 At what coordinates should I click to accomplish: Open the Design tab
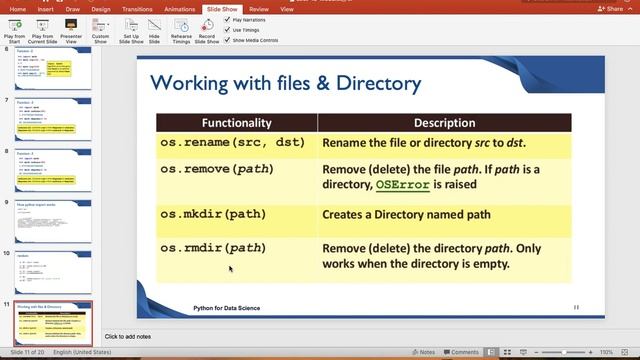click(x=101, y=9)
